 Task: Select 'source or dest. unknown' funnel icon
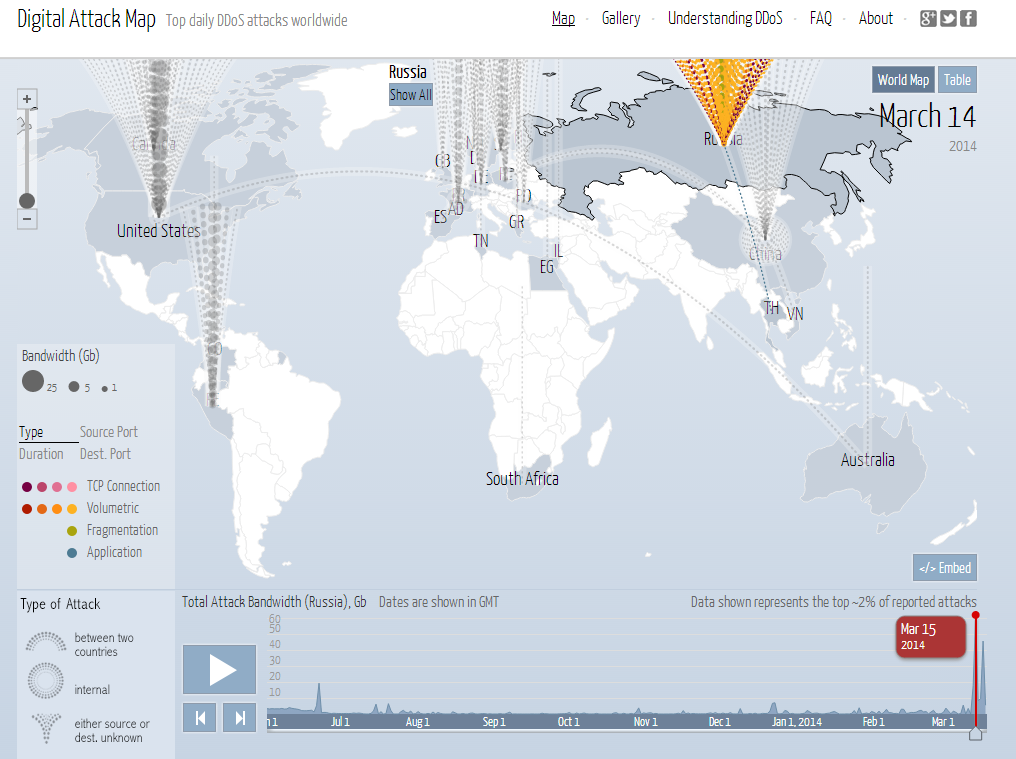pos(46,728)
